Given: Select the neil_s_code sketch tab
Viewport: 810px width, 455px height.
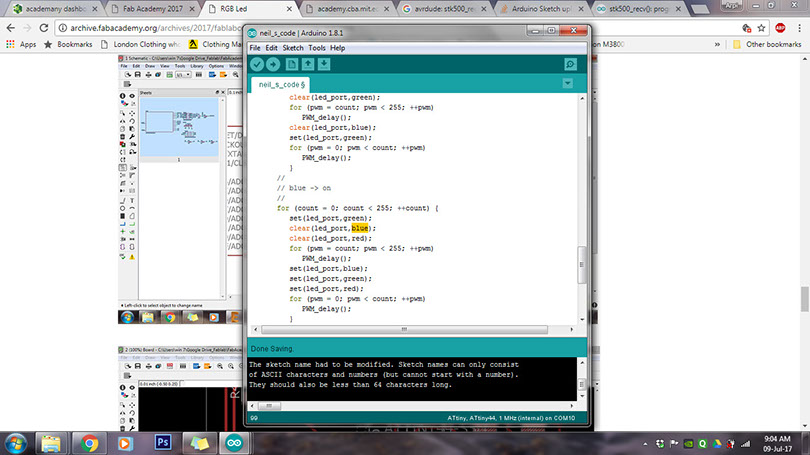Looking at the screenshot, I should [282, 84].
